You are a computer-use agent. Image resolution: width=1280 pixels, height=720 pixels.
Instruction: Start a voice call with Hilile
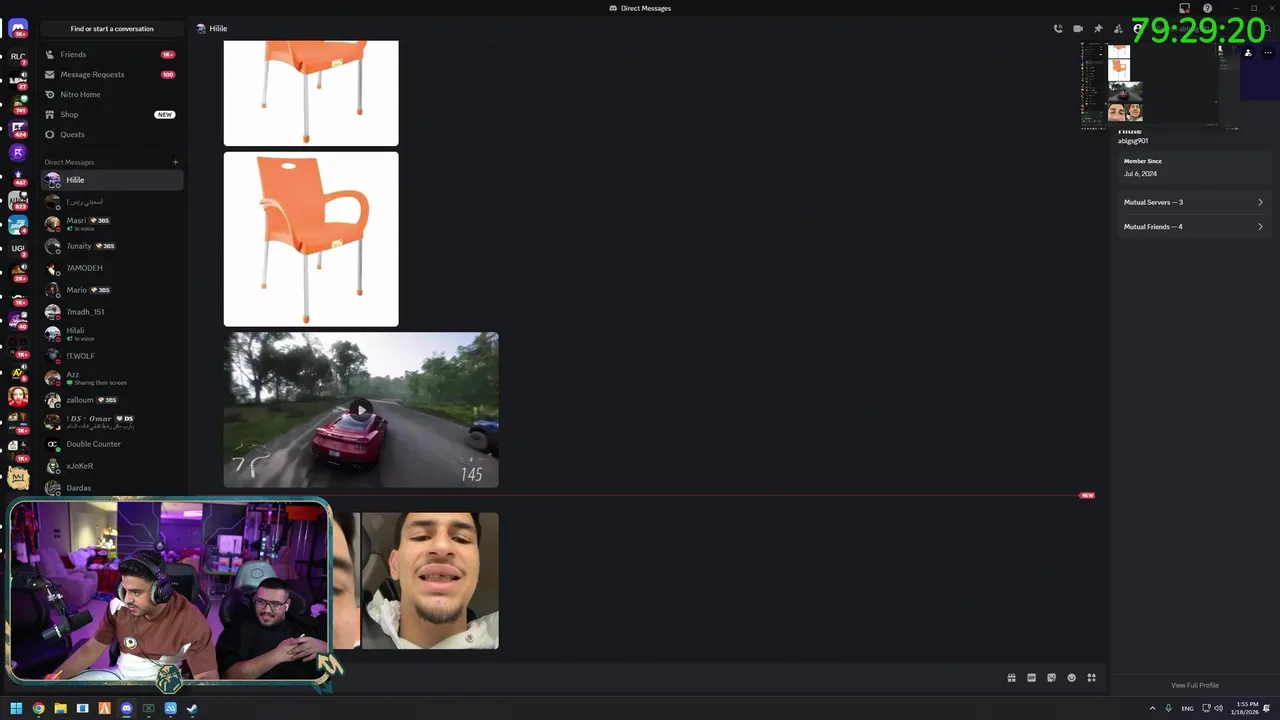1058,29
